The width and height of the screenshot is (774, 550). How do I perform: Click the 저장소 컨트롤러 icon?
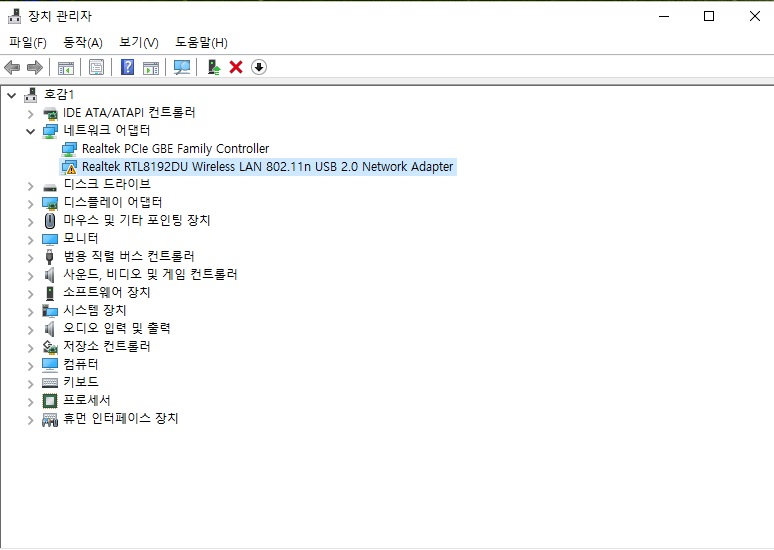point(50,347)
